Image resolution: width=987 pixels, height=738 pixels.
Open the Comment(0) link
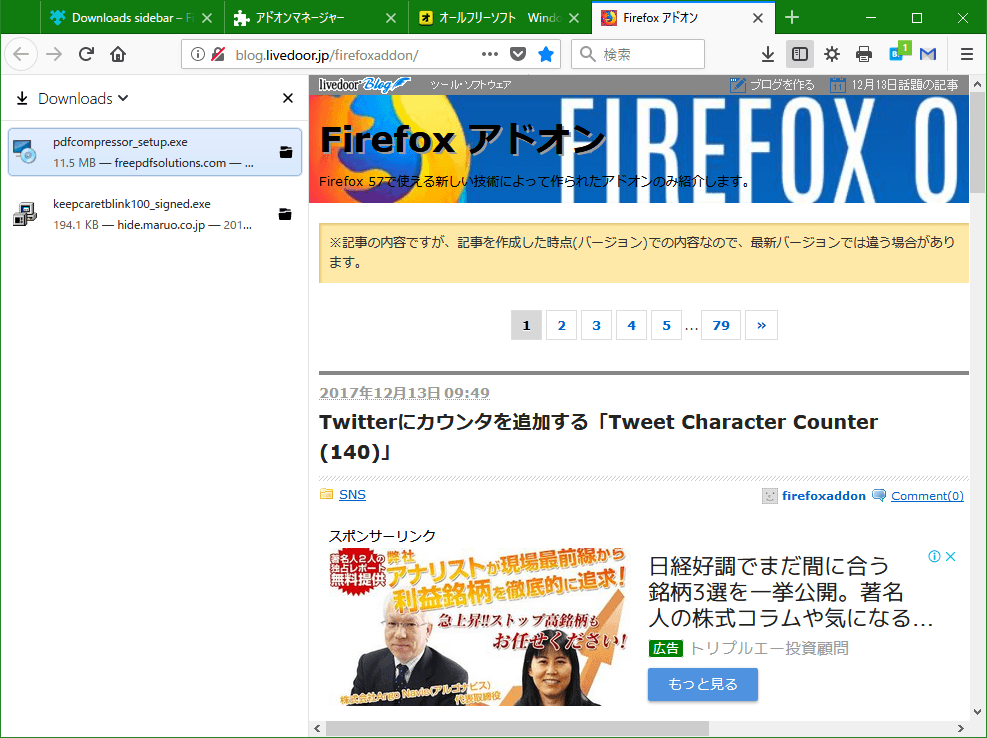click(x=927, y=496)
